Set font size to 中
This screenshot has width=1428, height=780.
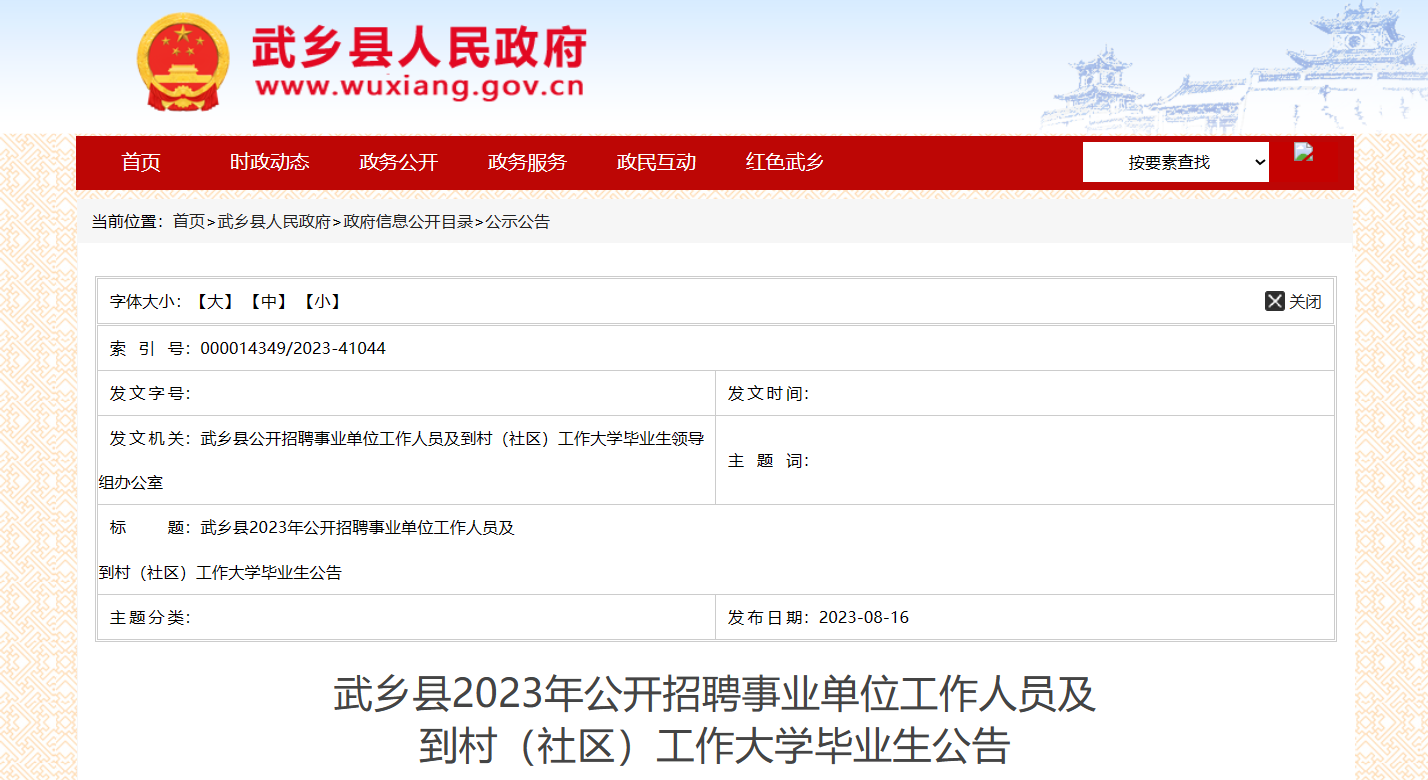(268, 302)
